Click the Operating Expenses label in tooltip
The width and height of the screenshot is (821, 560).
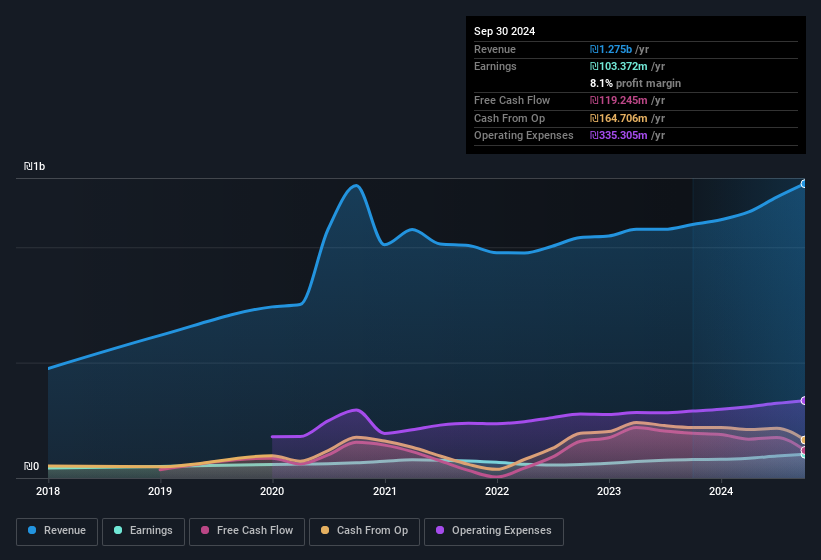pos(524,135)
